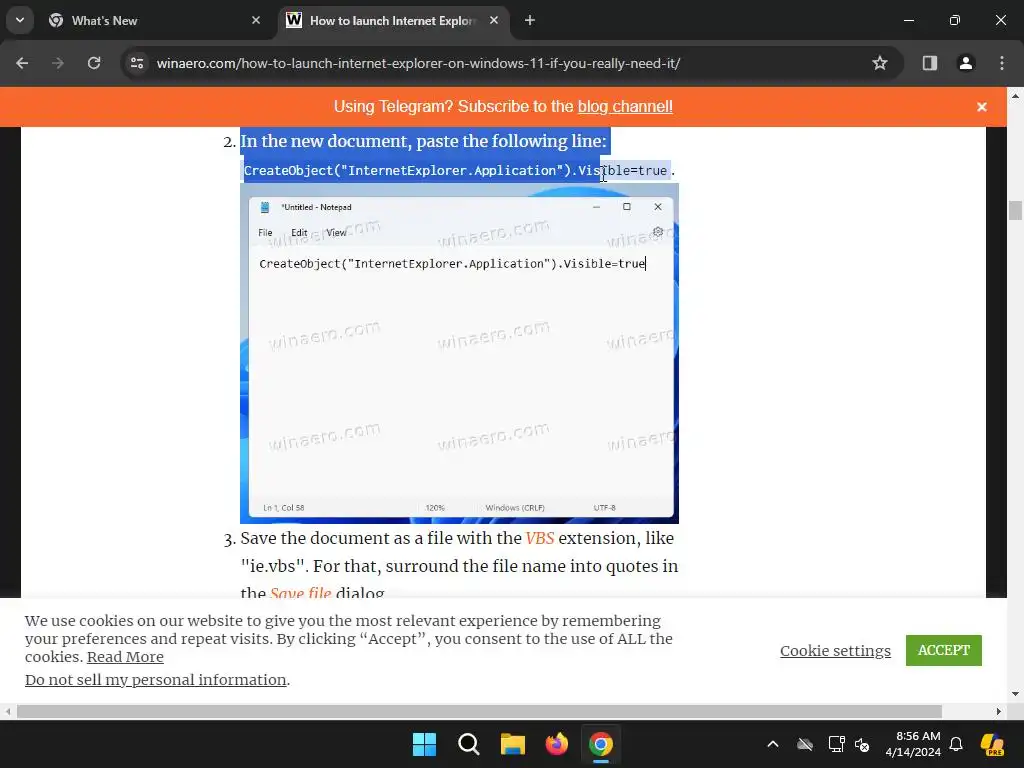Viewport: 1024px width, 768px height.
Task: Click the cloud sync tray icon
Action: [805, 744]
